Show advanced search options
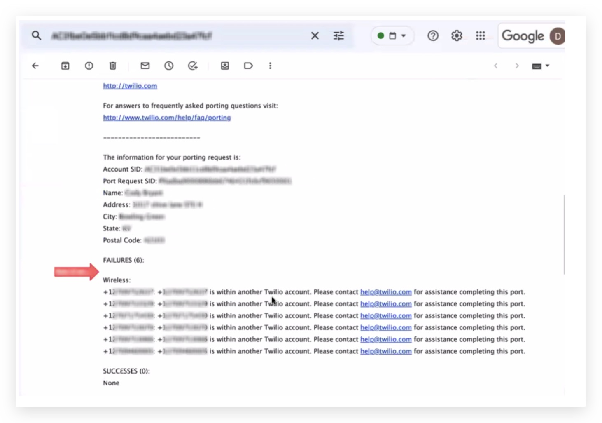Screen dimensions: 602x423 point(339,36)
